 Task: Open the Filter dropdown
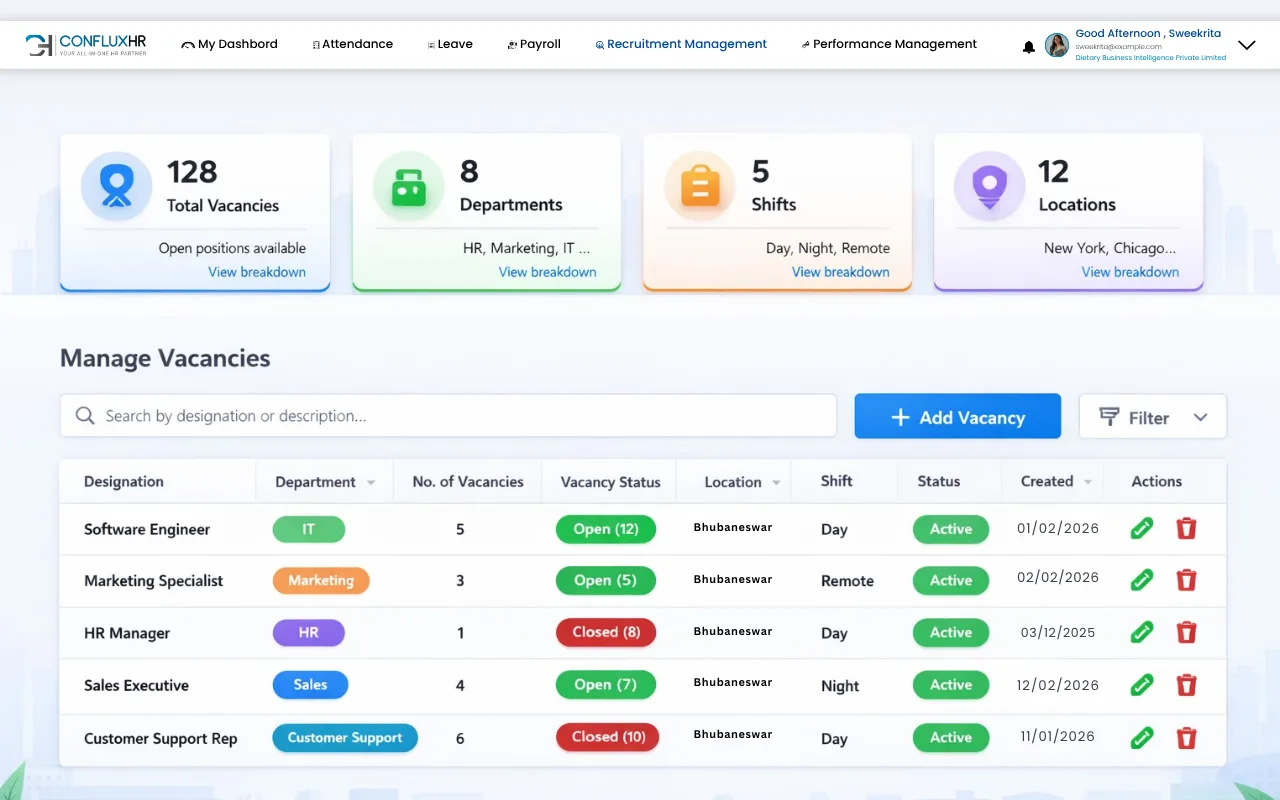pos(1153,416)
